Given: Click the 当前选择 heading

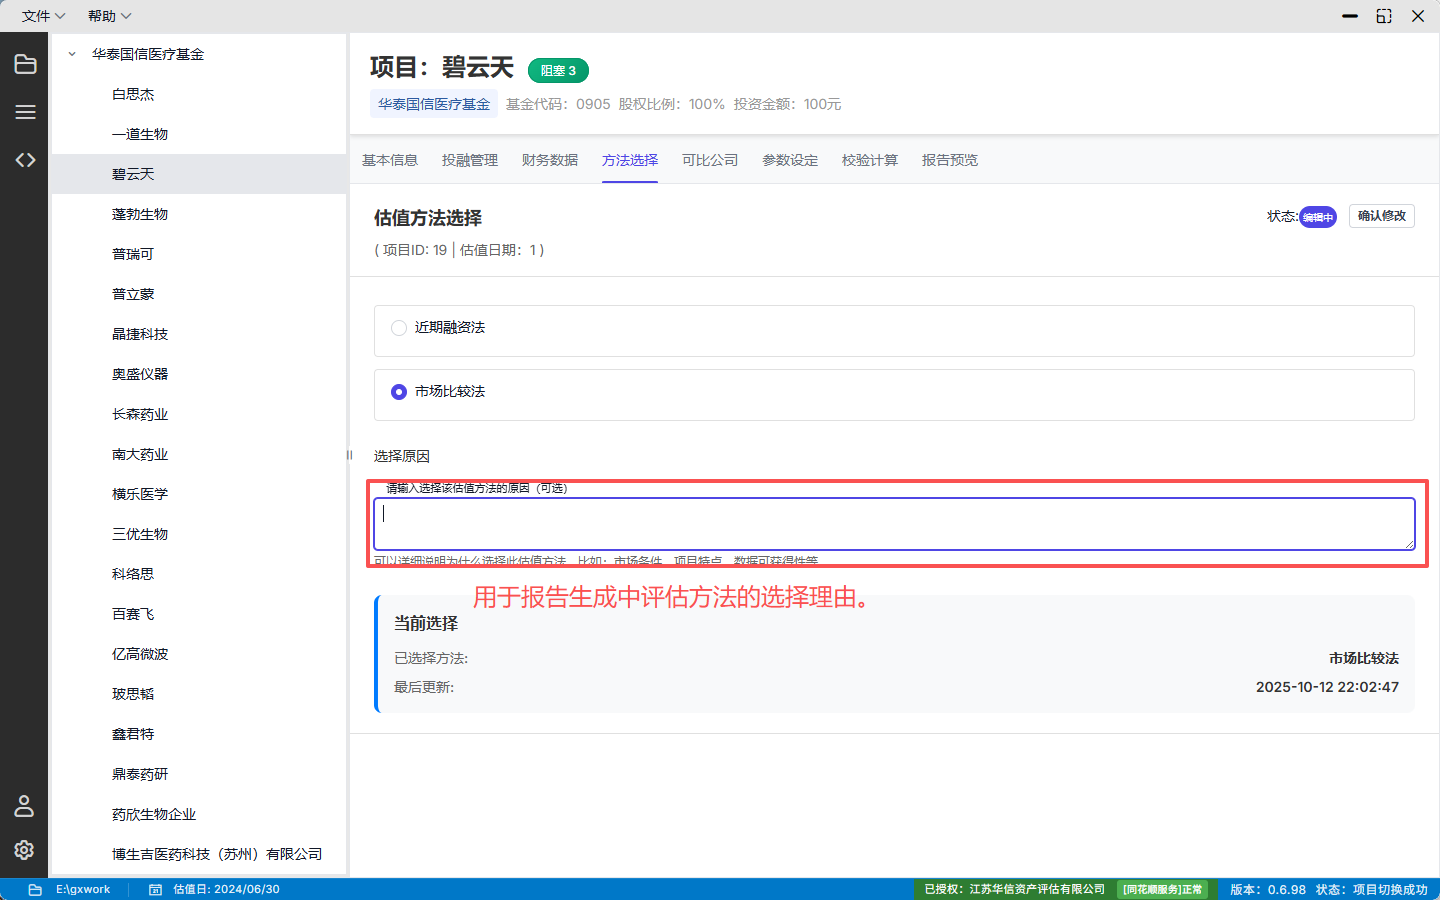Looking at the screenshot, I should click(x=426, y=623).
